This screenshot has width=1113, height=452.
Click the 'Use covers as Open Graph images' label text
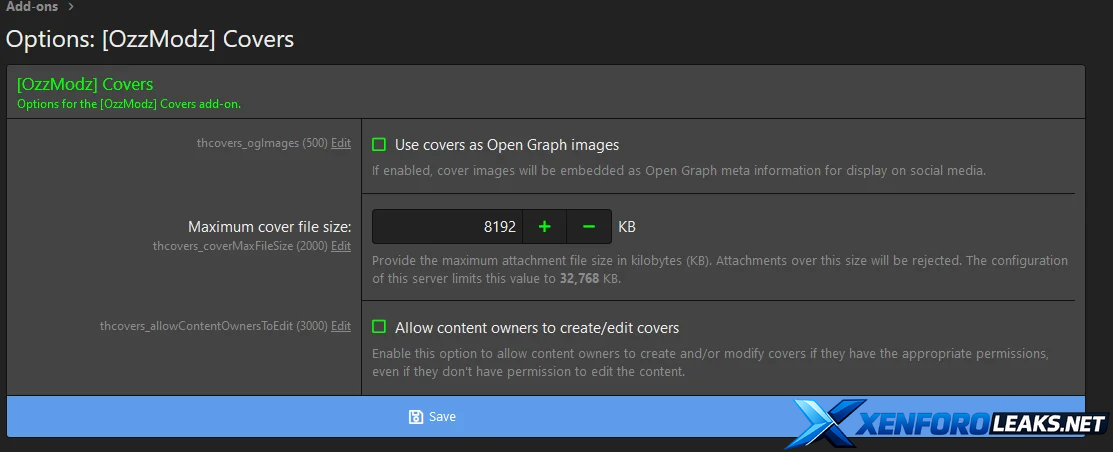pyautogui.click(x=507, y=145)
